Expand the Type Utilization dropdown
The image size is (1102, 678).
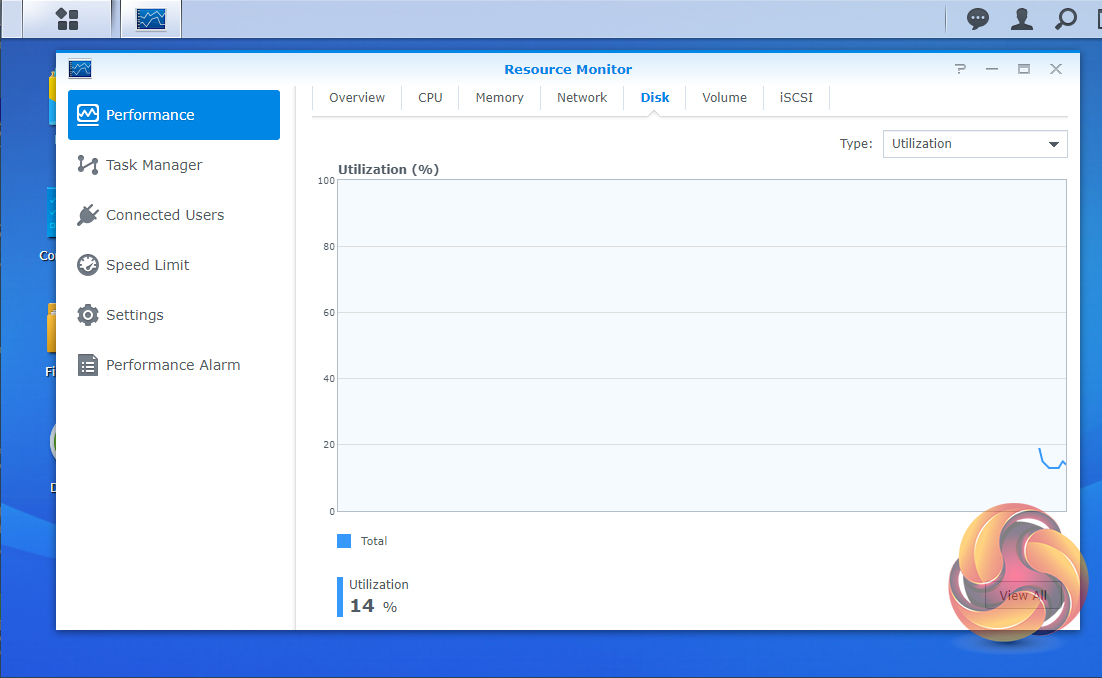pos(974,144)
